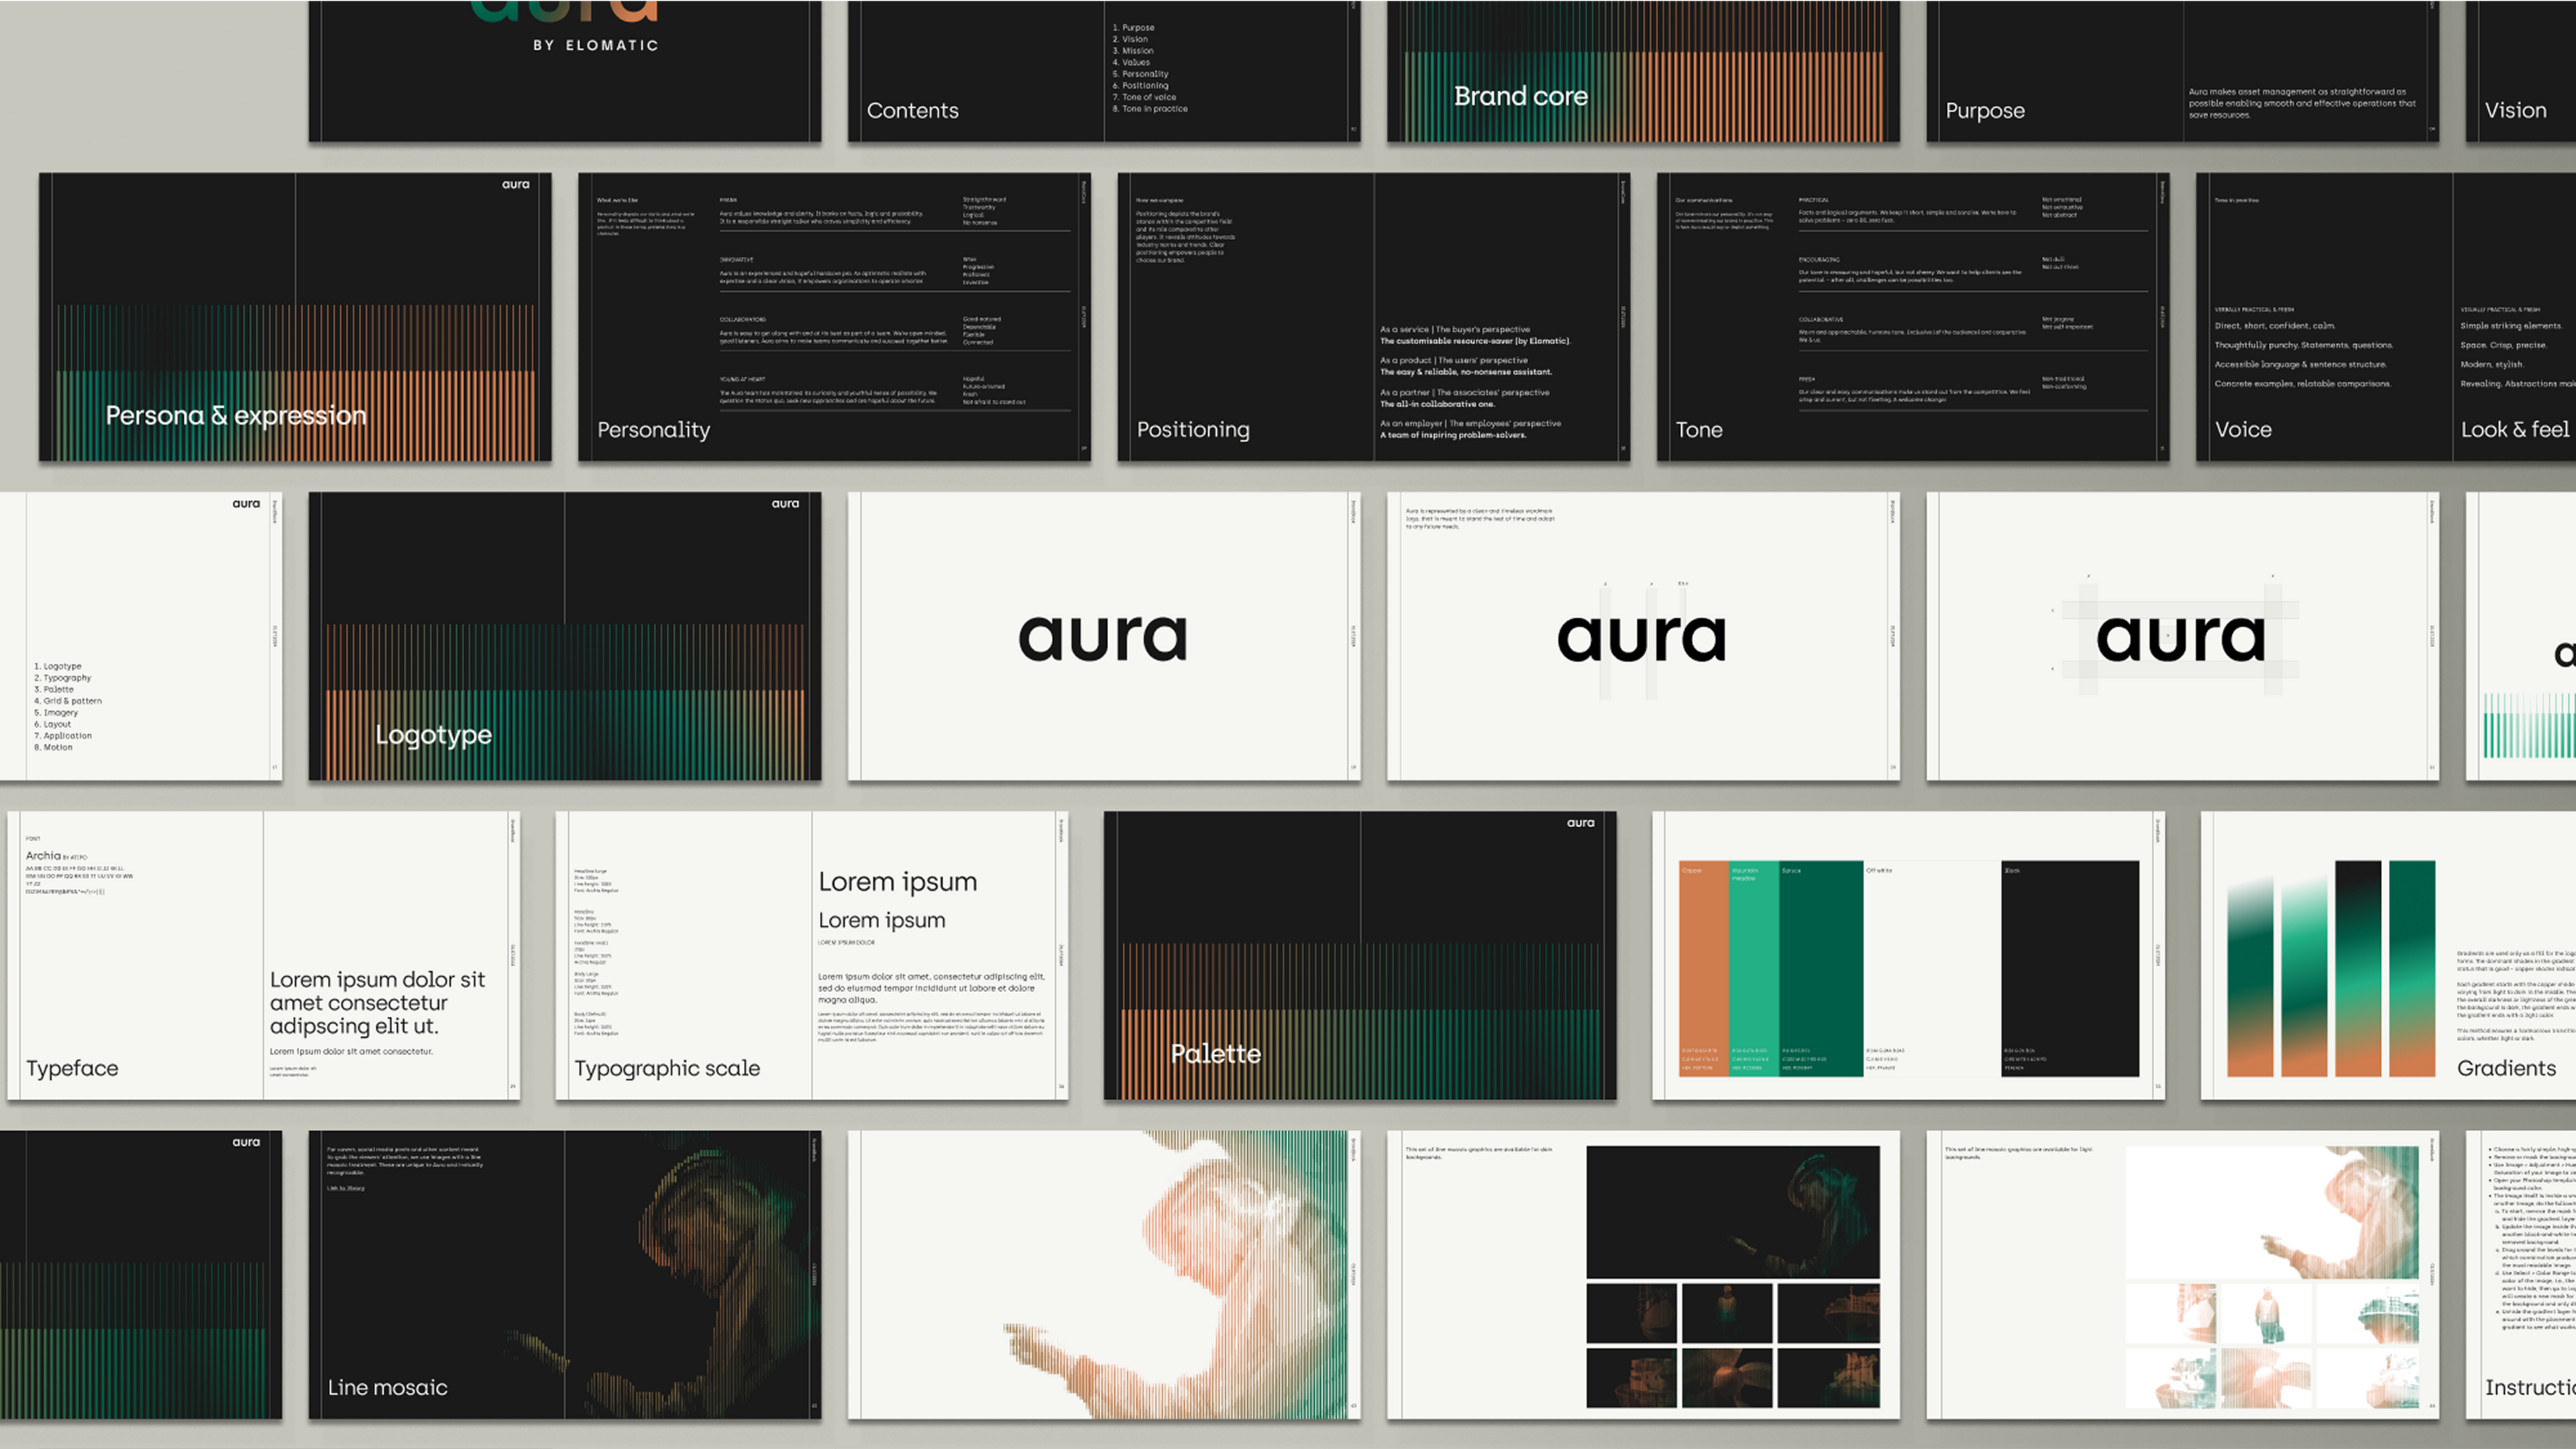
Task: Click the gradient bar with solid spruce top
Action: tap(2412, 968)
